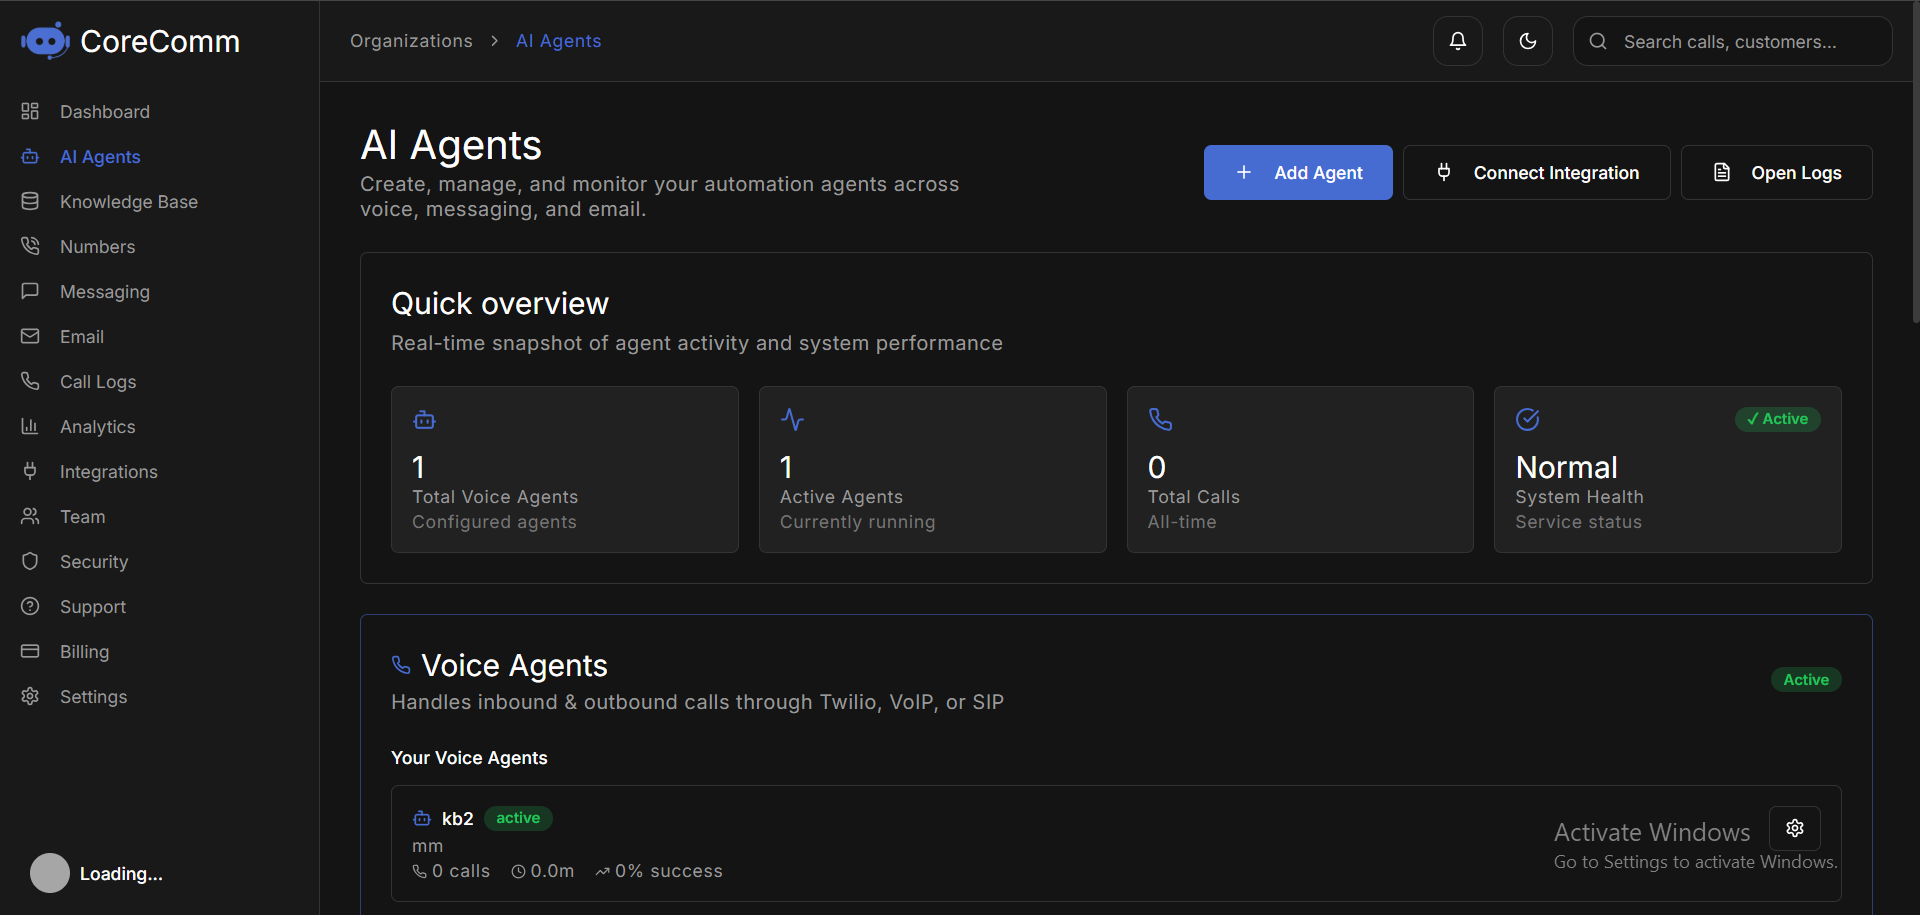Select the Analytics bar-chart icon
Viewport: 1920px width, 915px height.
point(30,426)
